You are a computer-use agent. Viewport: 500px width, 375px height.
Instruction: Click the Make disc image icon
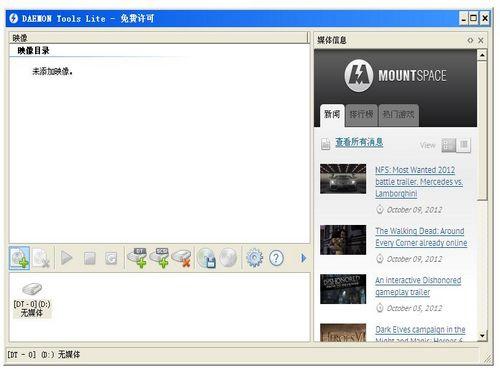[x=207, y=258]
